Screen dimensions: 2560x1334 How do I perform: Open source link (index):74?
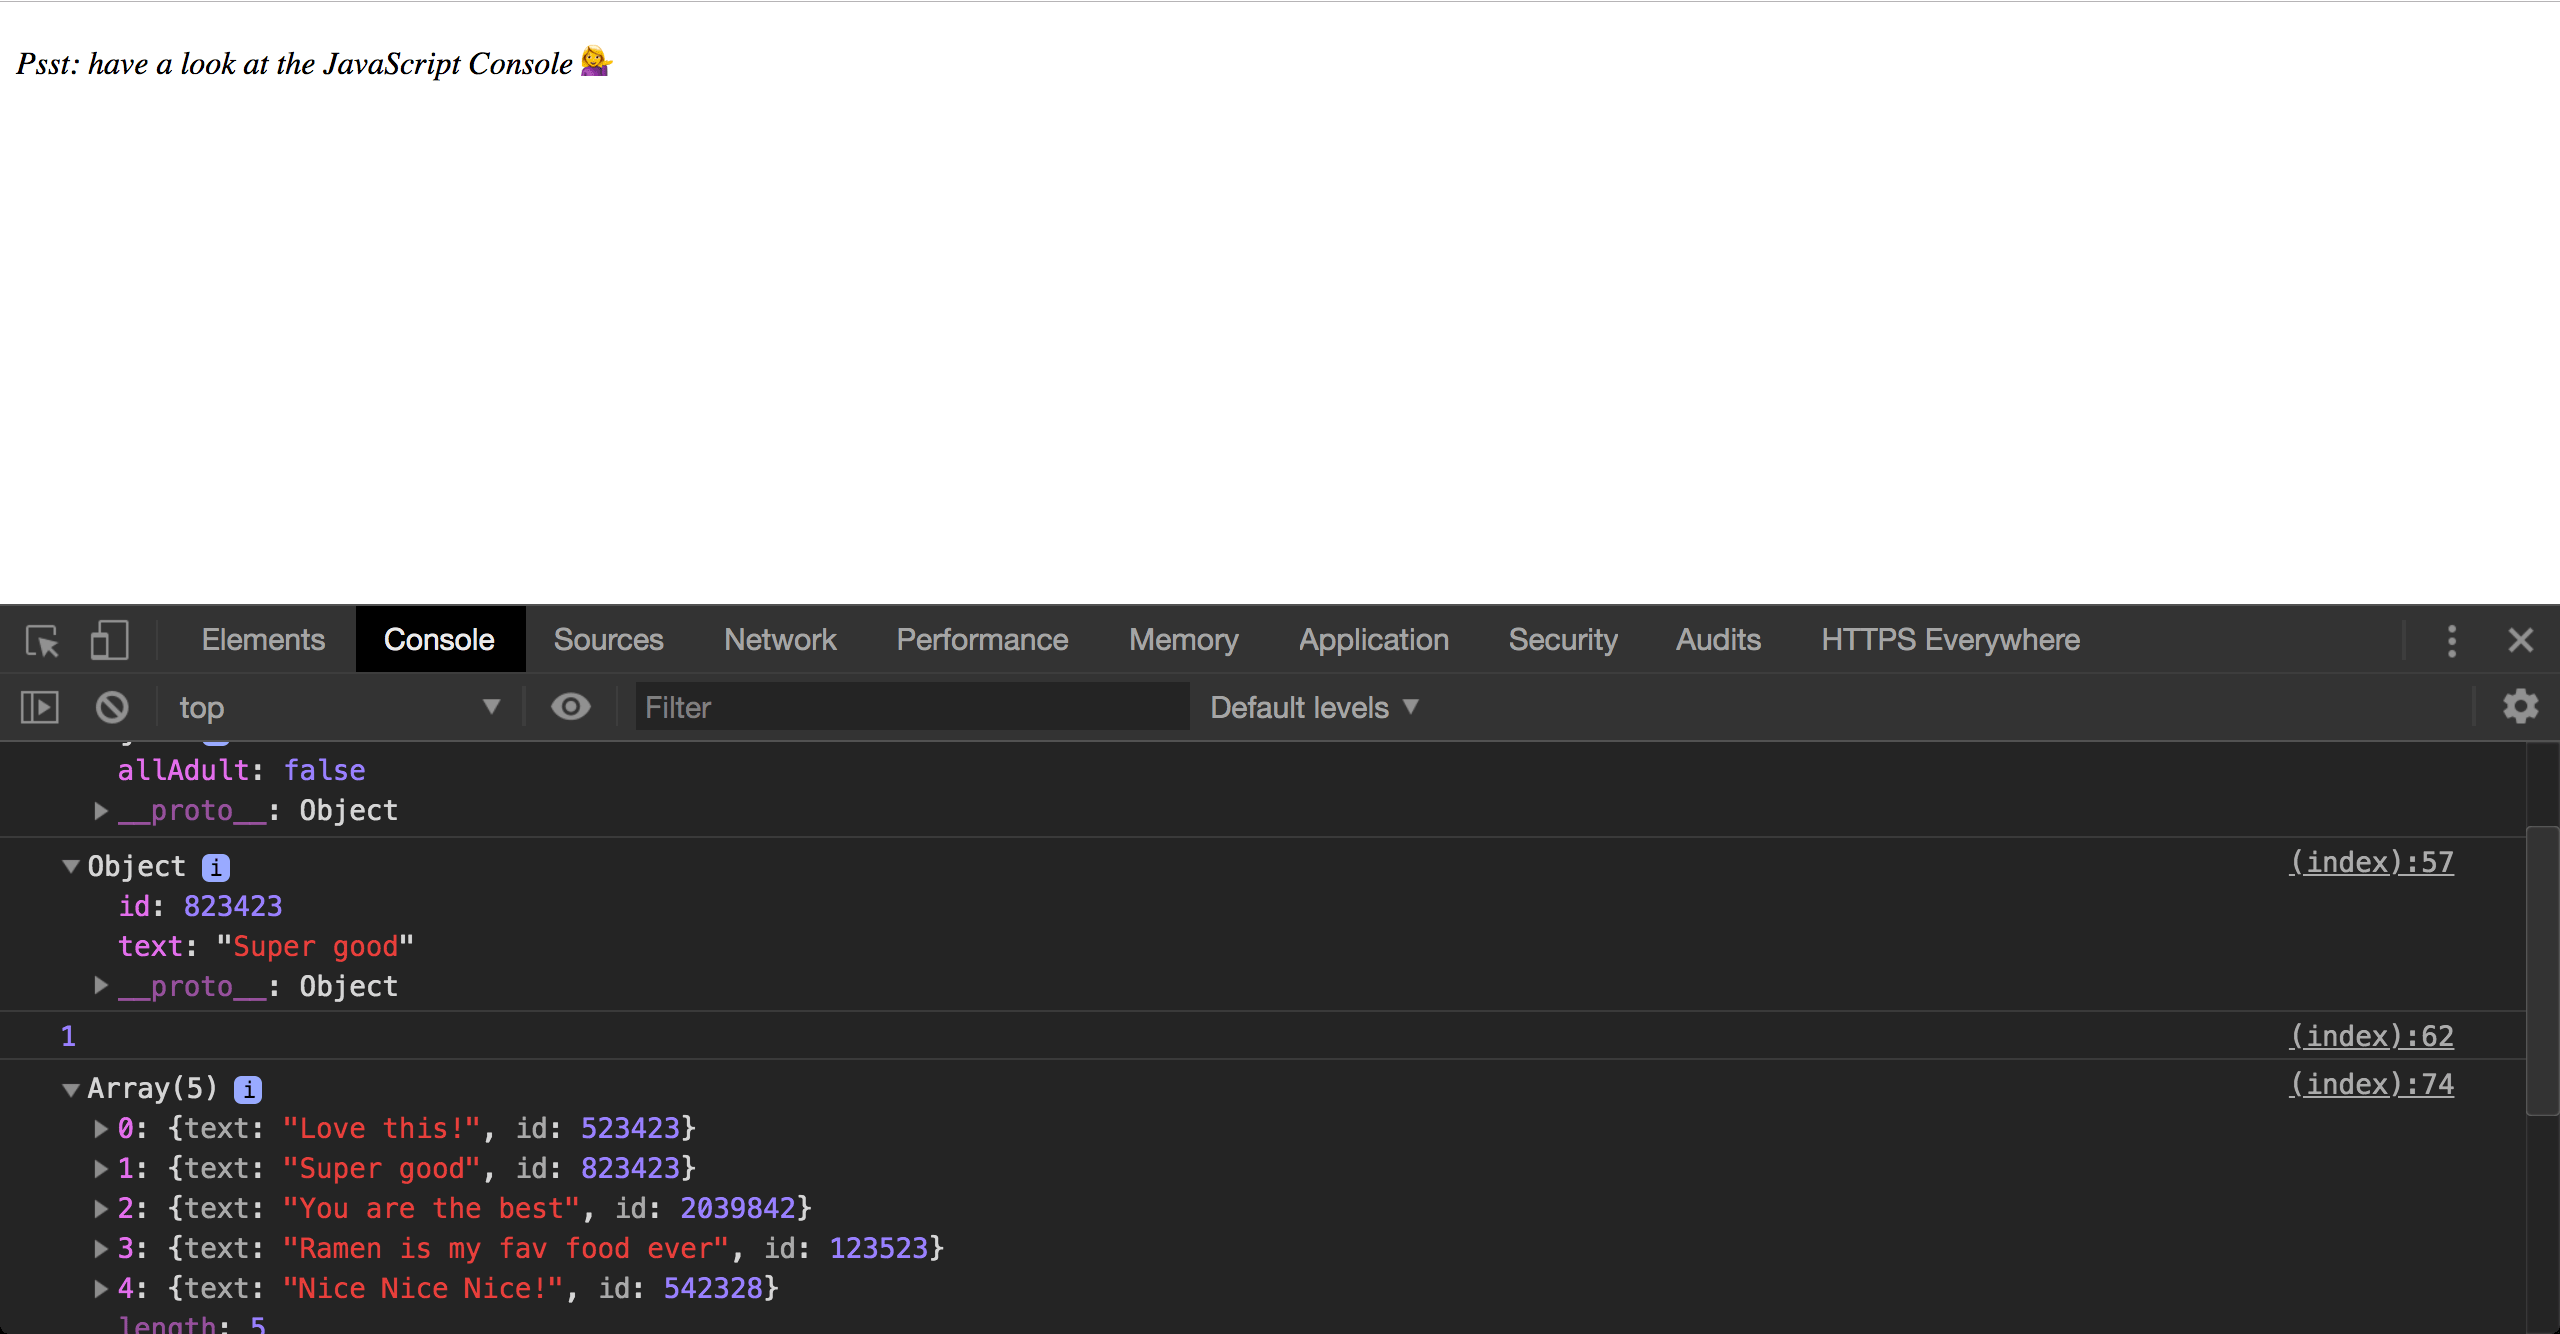click(x=2371, y=1084)
